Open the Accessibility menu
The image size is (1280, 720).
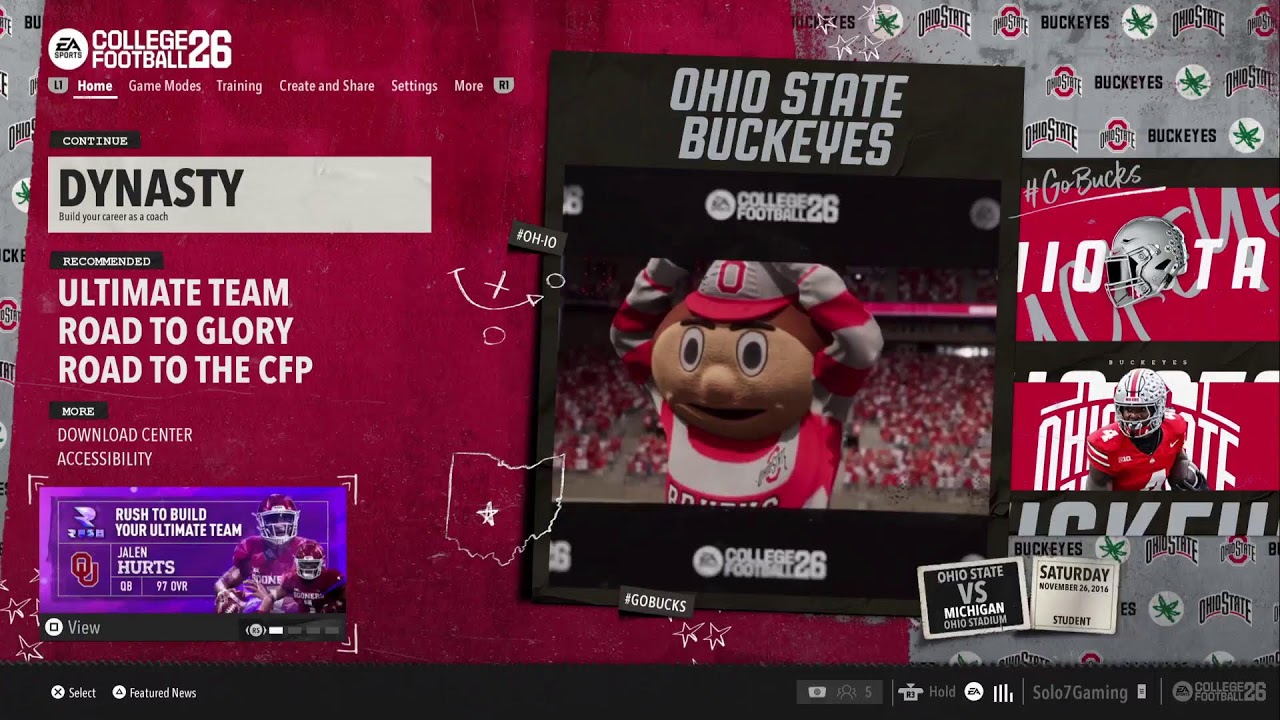pos(105,459)
